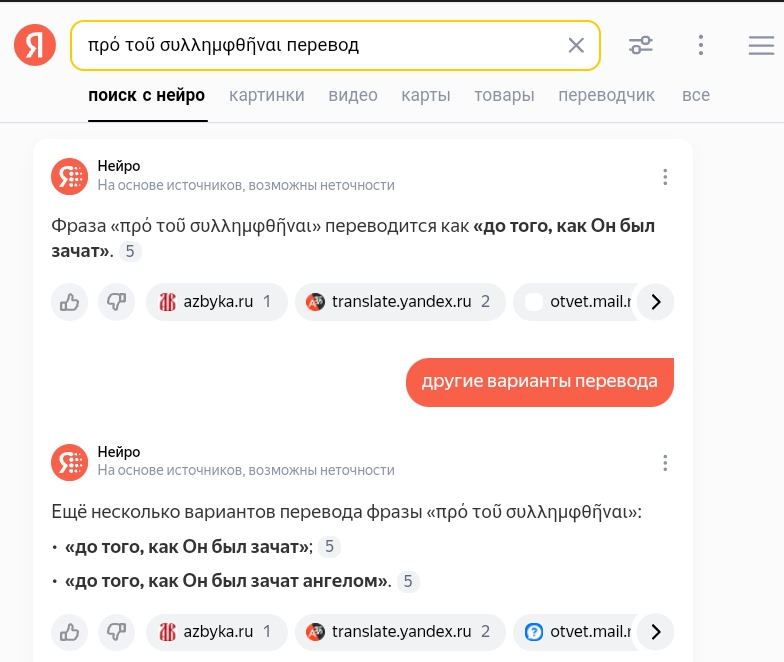Open options for first Neuro answer
The height and width of the screenshot is (662, 784).
(x=665, y=177)
